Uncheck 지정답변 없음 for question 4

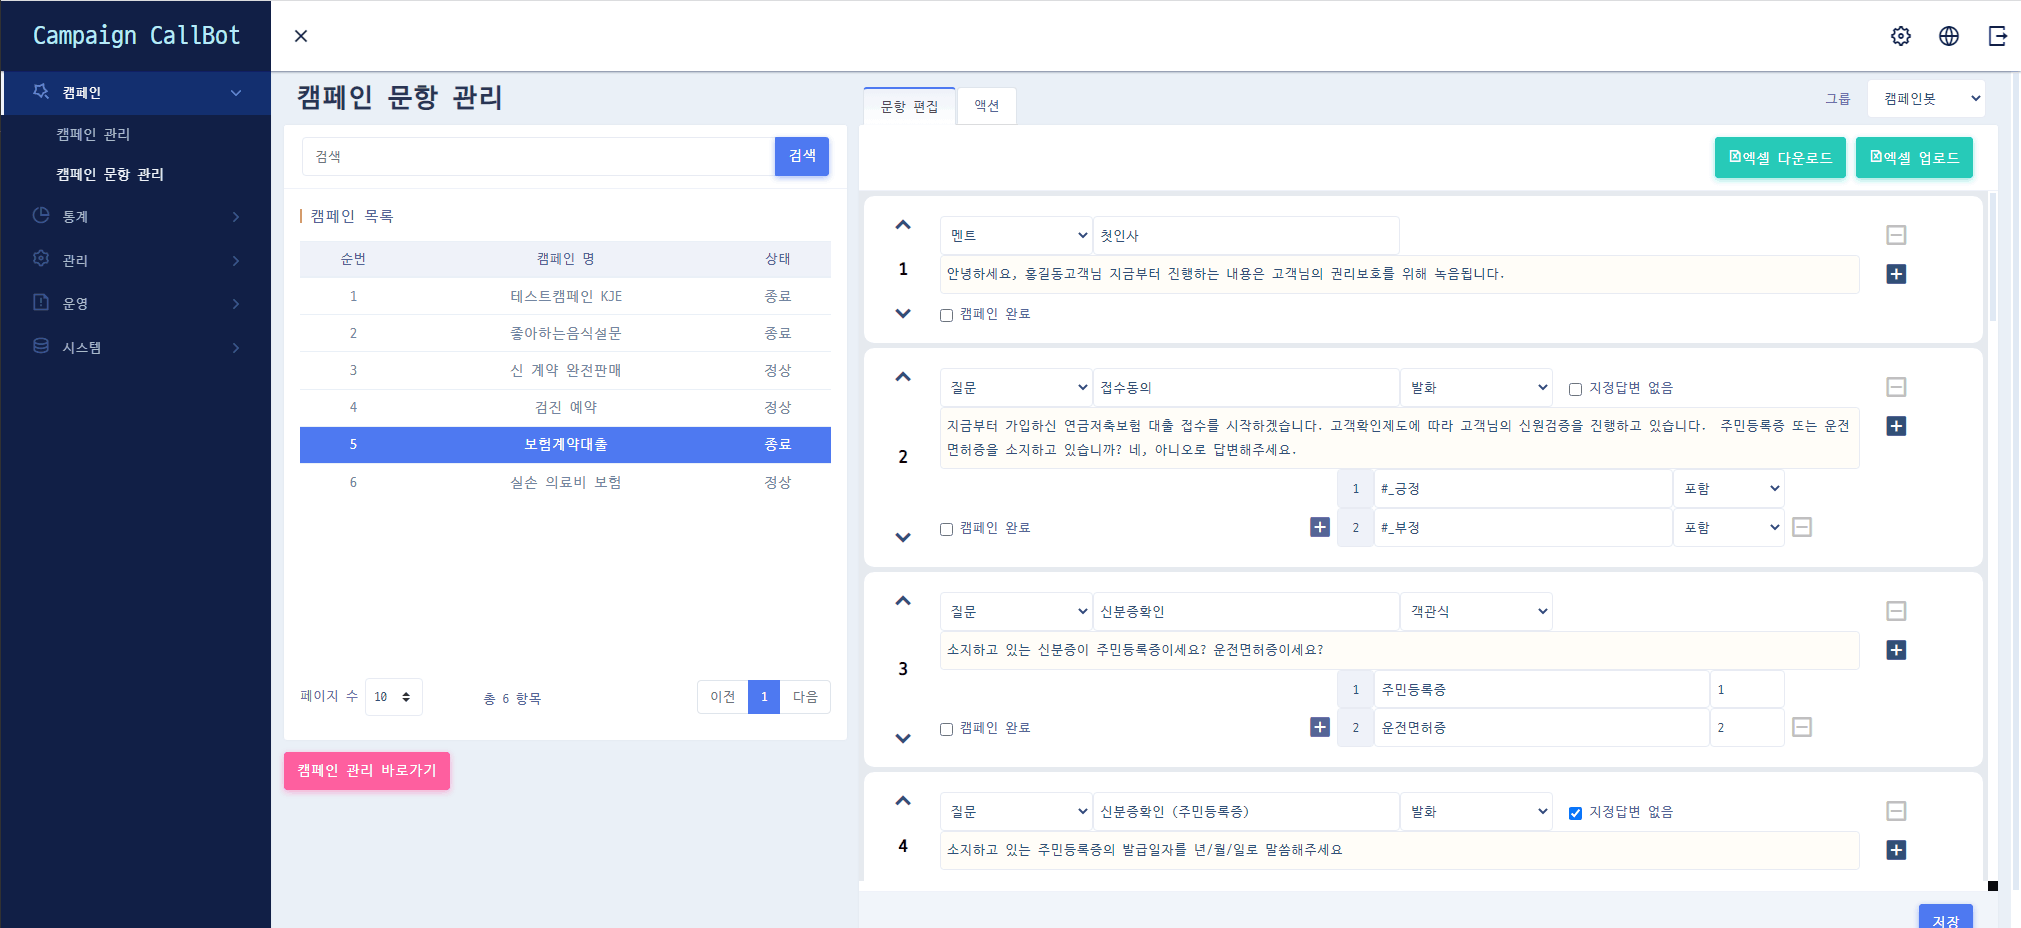click(1575, 813)
